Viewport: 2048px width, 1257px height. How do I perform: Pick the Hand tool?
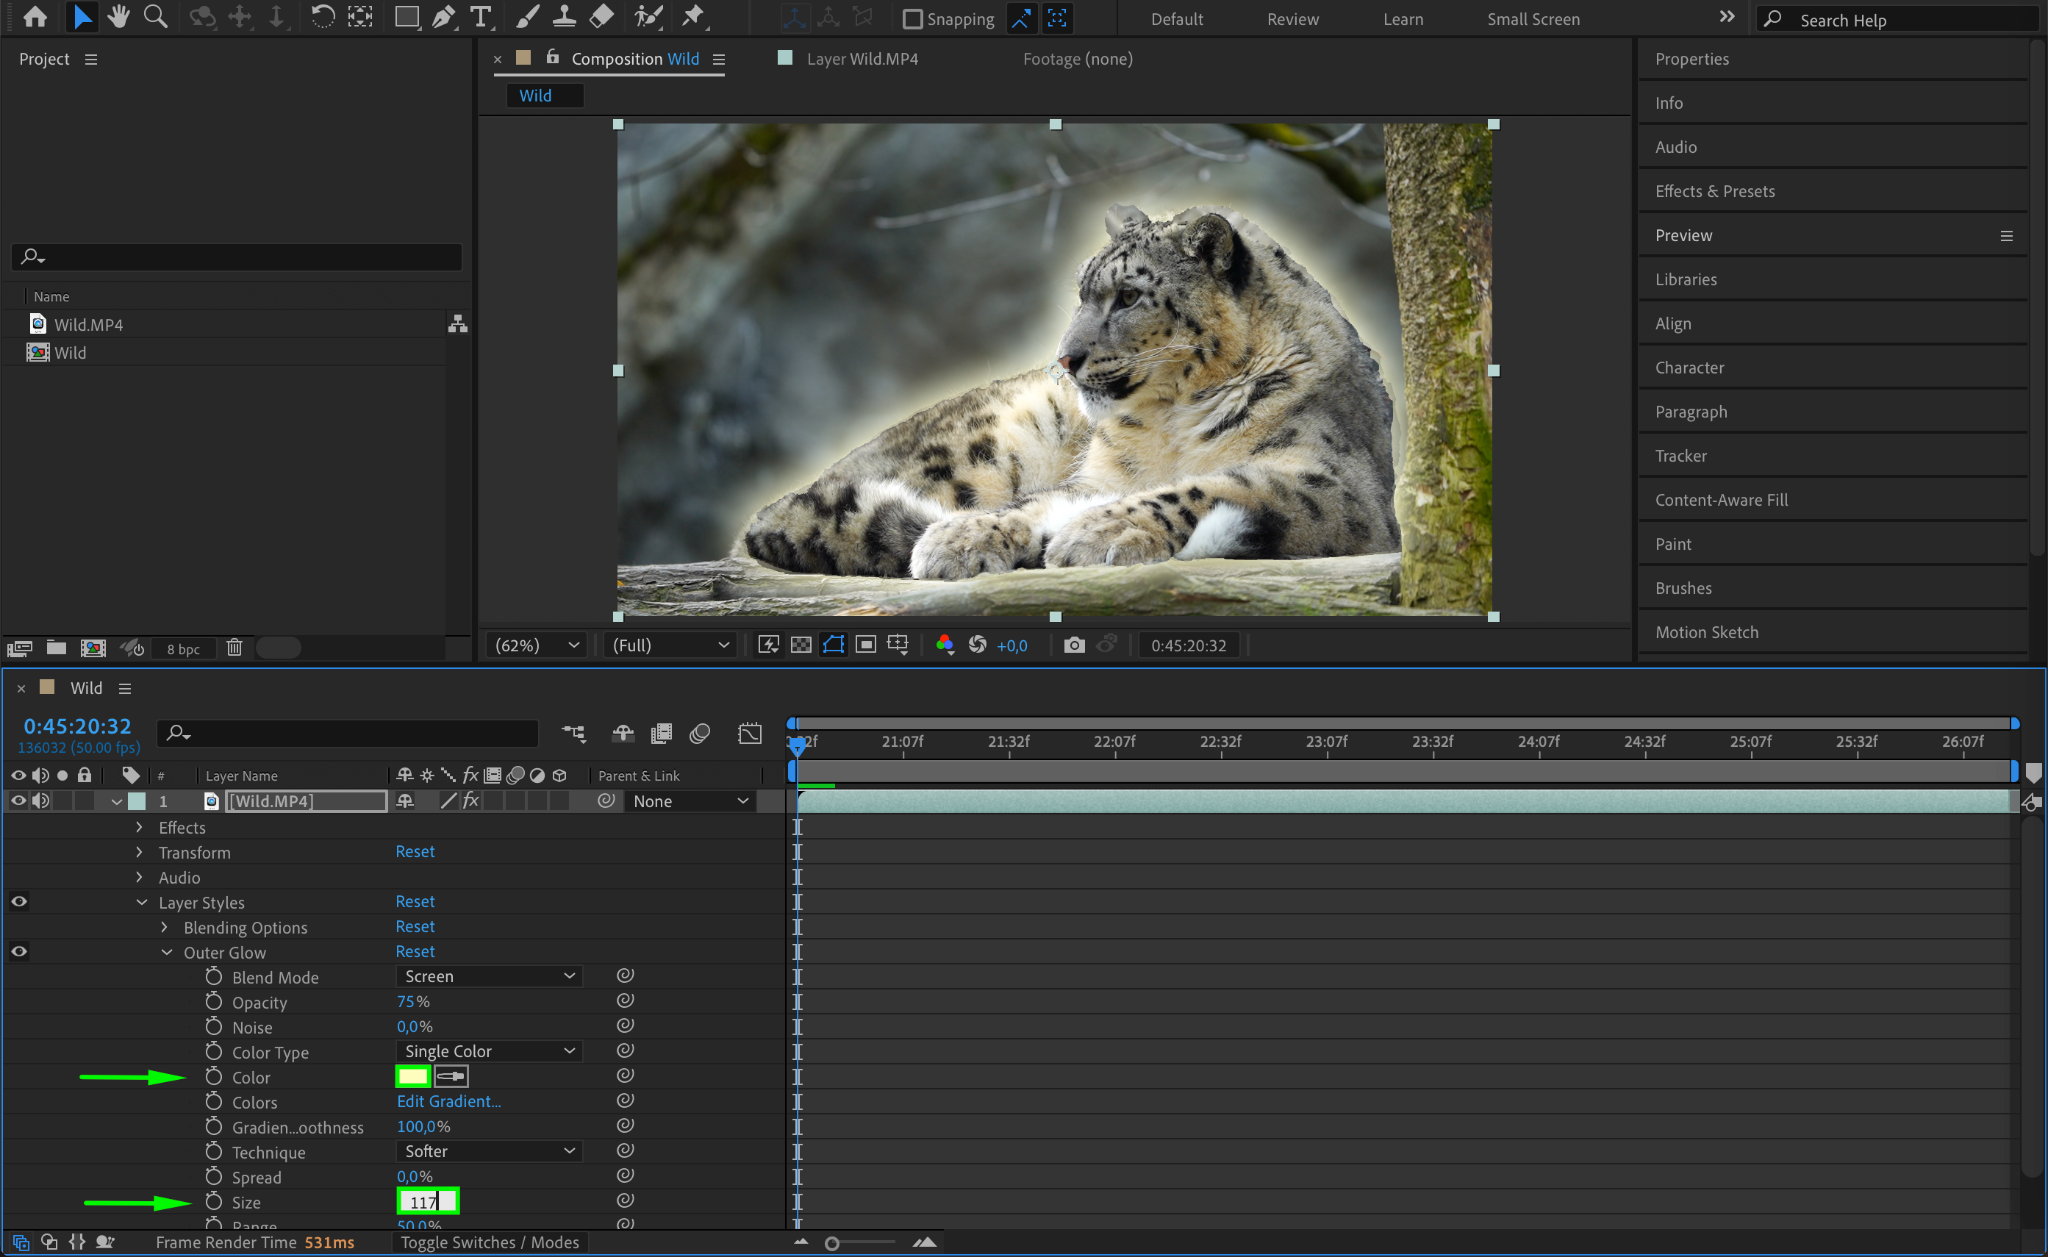(119, 17)
